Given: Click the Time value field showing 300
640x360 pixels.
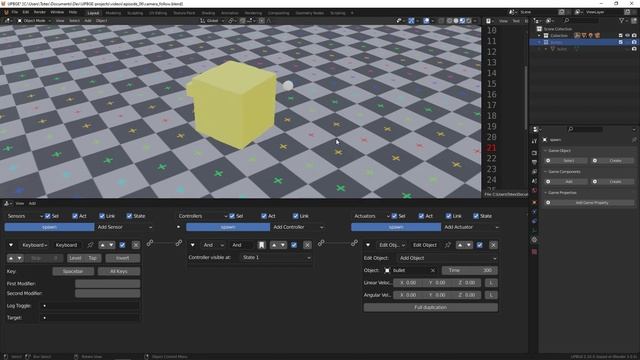Looking at the screenshot, I should tap(470, 270).
